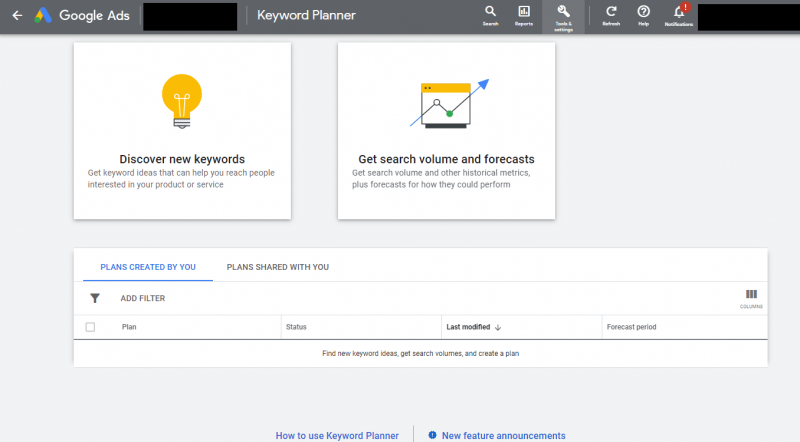
Task: Switch to Plans Created By You tab
Action: pos(148,267)
